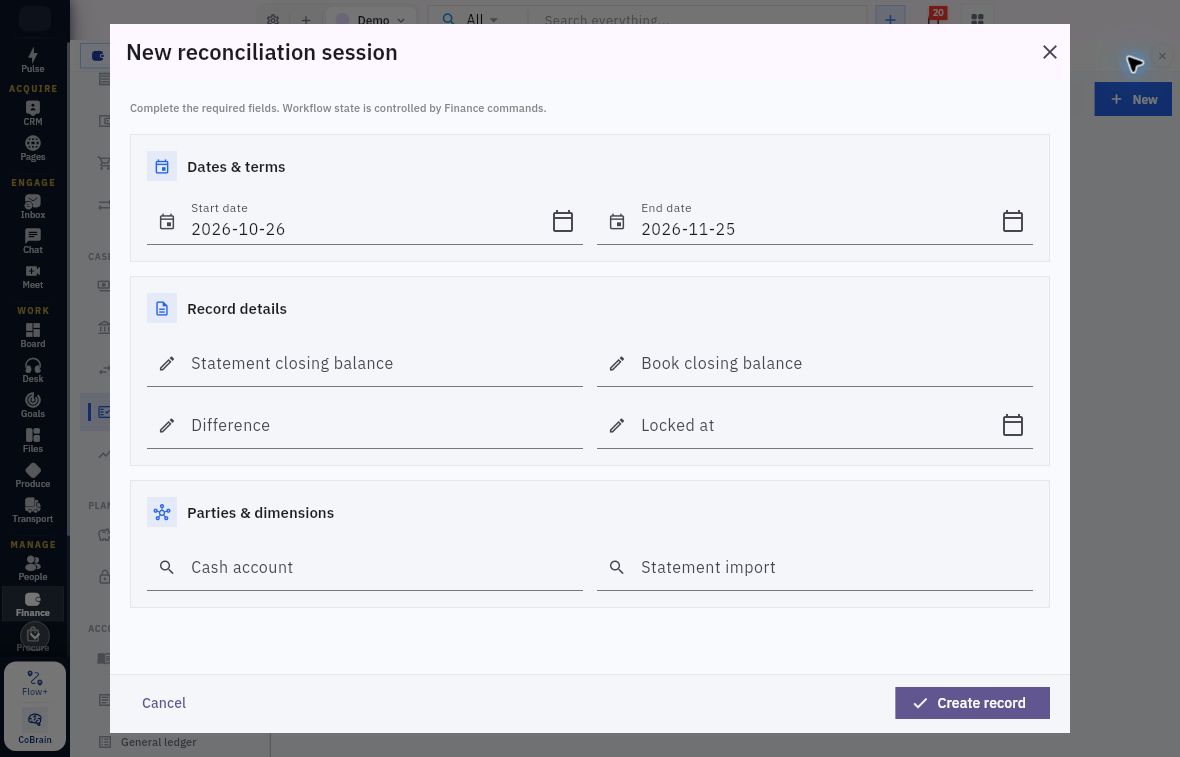
Task: Edit the End date field
Action: point(814,220)
